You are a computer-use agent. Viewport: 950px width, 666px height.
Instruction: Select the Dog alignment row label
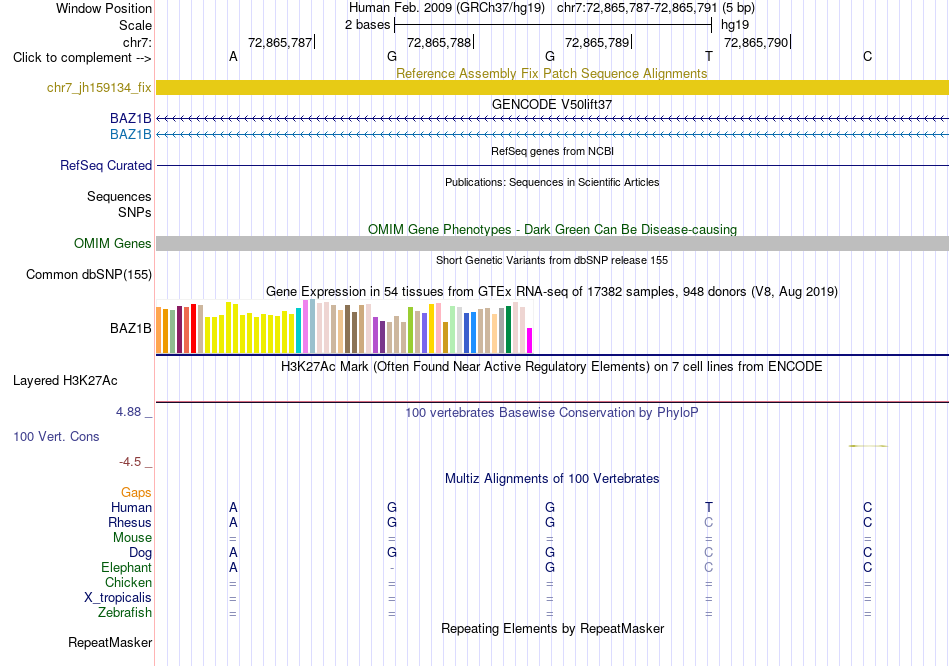140,553
